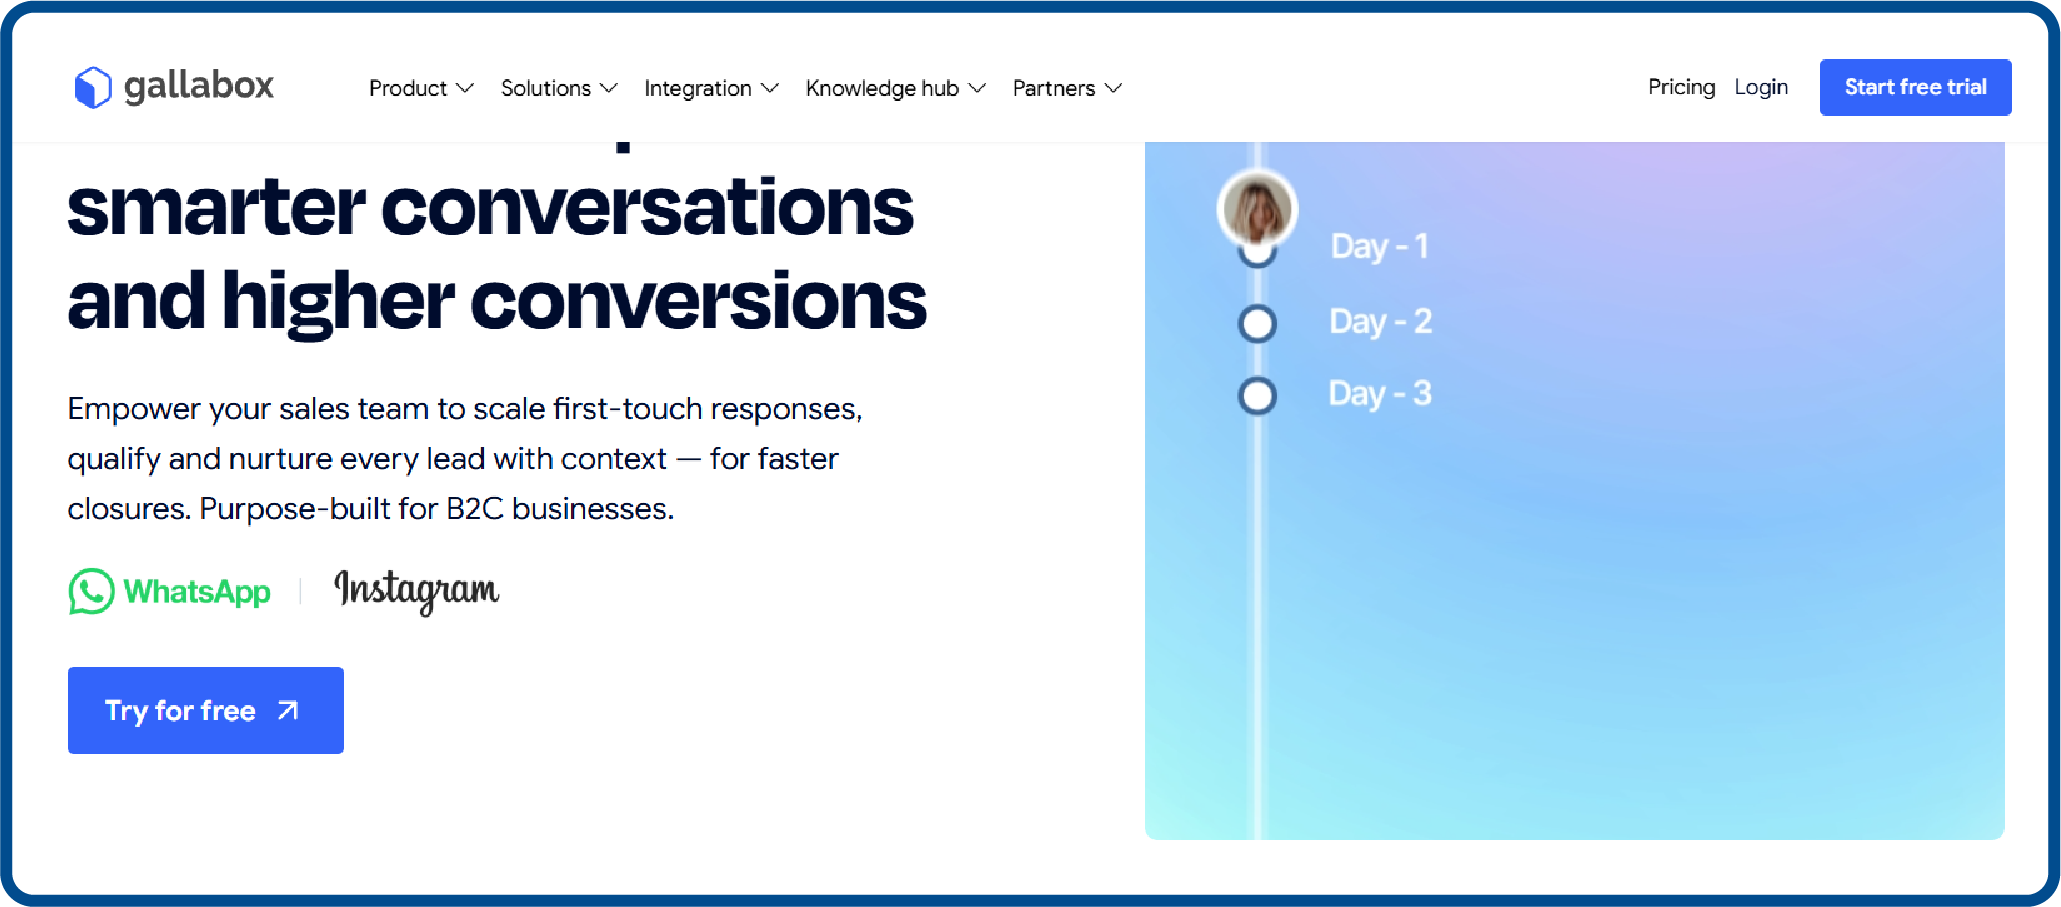The width and height of the screenshot is (2061, 907).
Task: Select the Day - 2 circle marker
Action: click(1256, 323)
